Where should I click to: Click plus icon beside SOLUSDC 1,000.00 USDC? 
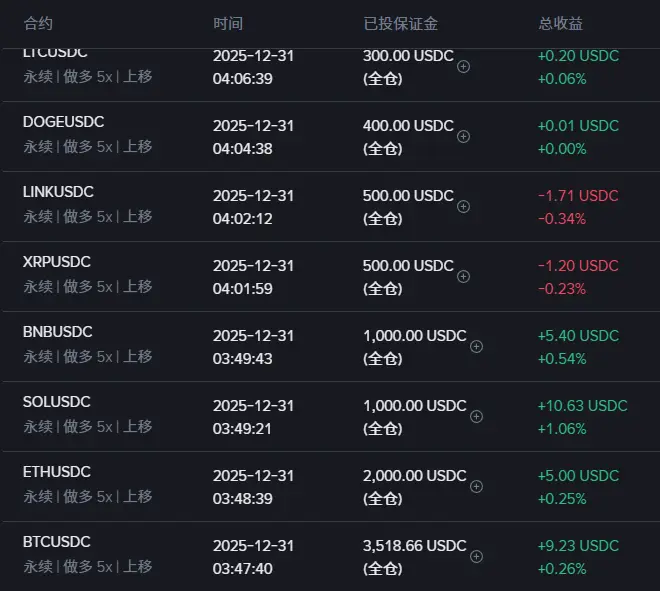[477, 417]
